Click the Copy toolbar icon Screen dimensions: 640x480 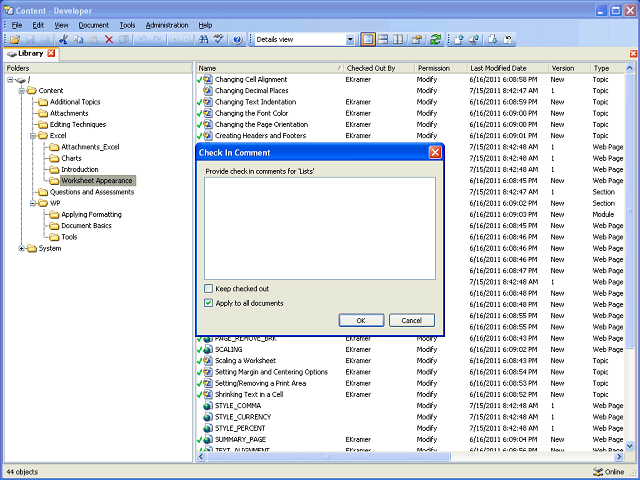pyautogui.click(x=78, y=40)
